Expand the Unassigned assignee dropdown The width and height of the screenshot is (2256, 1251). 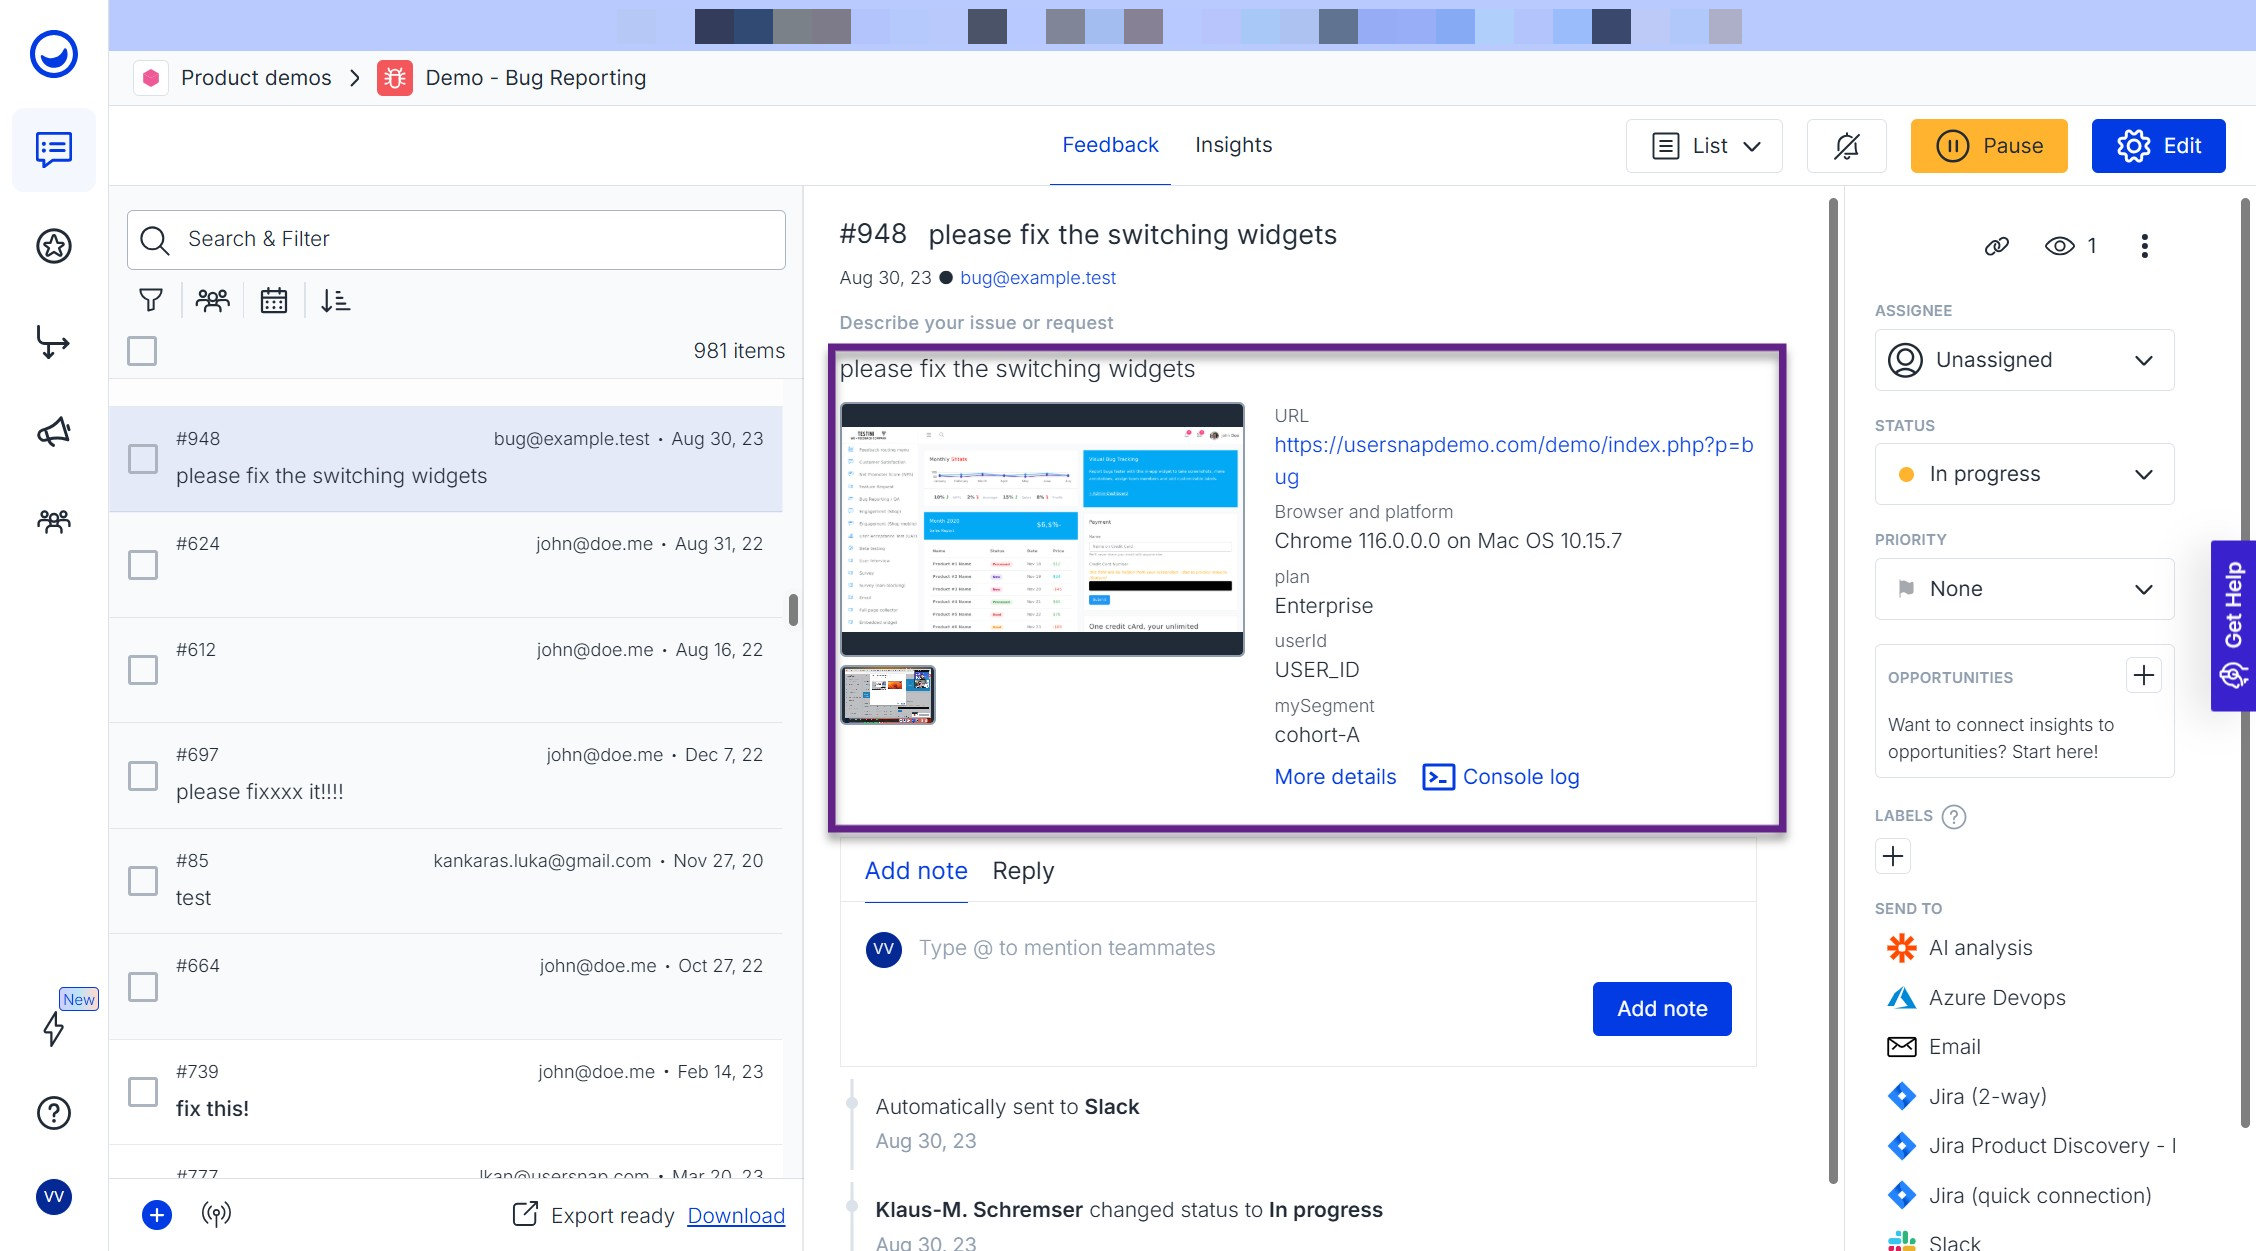(2024, 360)
